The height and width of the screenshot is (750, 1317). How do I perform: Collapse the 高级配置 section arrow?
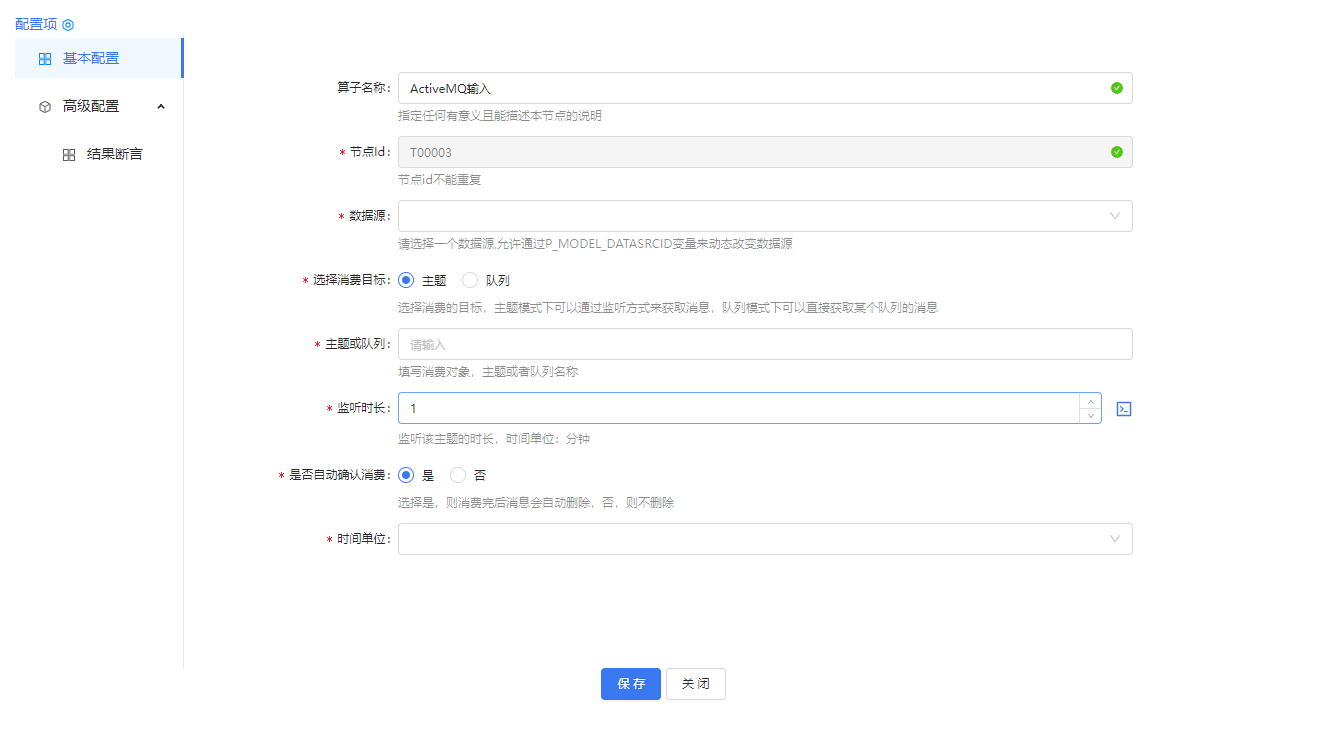pyautogui.click(x=161, y=106)
